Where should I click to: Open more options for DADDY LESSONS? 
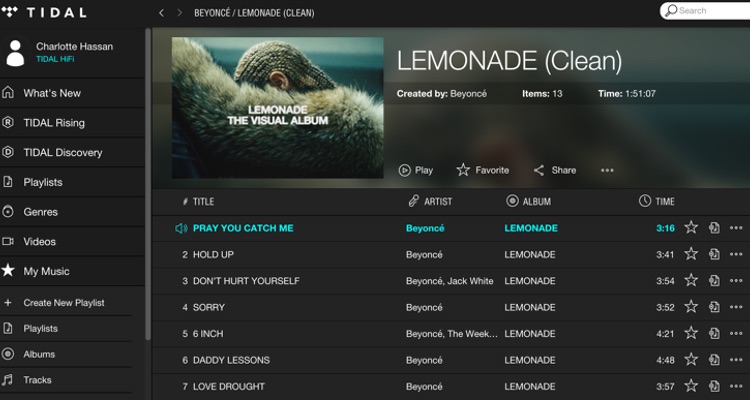(736, 360)
